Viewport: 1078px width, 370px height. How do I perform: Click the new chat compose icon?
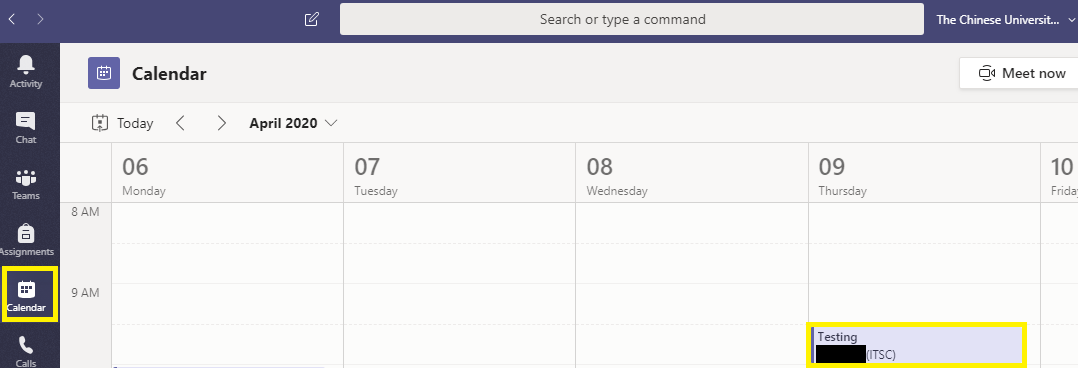coord(311,19)
